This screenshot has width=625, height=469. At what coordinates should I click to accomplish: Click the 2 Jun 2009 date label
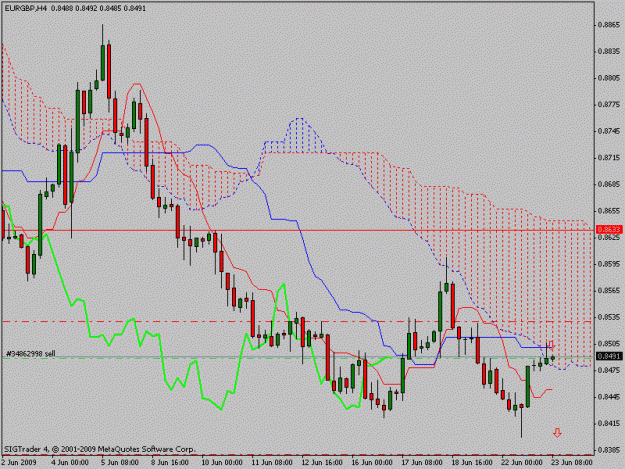[x=19, y=463]
